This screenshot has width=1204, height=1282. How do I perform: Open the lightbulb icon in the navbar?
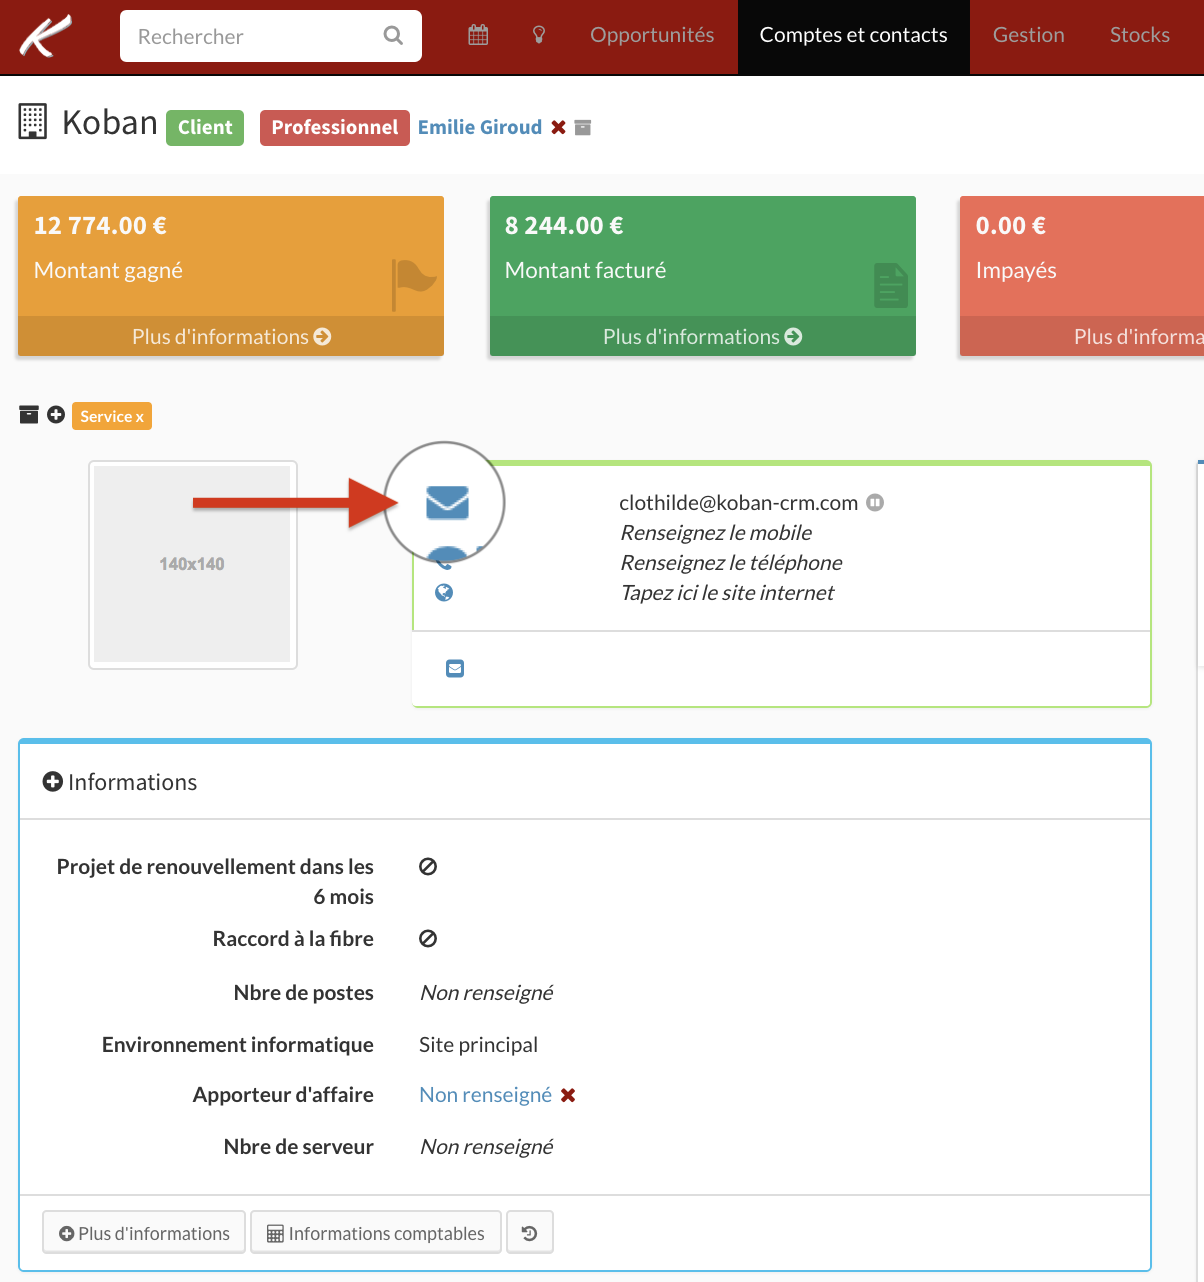(539, 35)
